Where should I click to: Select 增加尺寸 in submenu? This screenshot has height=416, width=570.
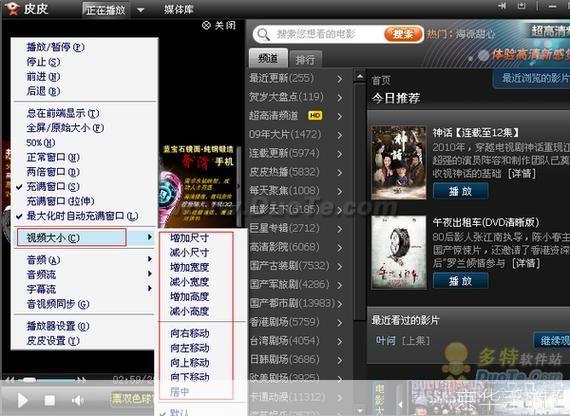189,238
